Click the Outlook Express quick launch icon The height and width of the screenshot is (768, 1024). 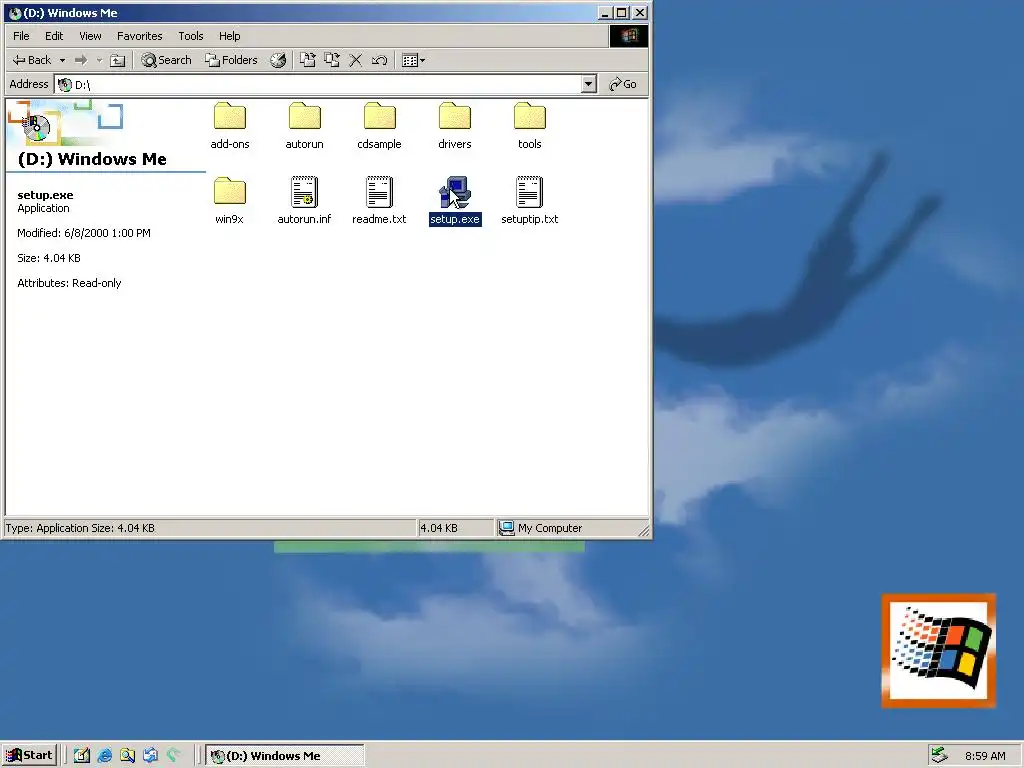click(150, 756)
